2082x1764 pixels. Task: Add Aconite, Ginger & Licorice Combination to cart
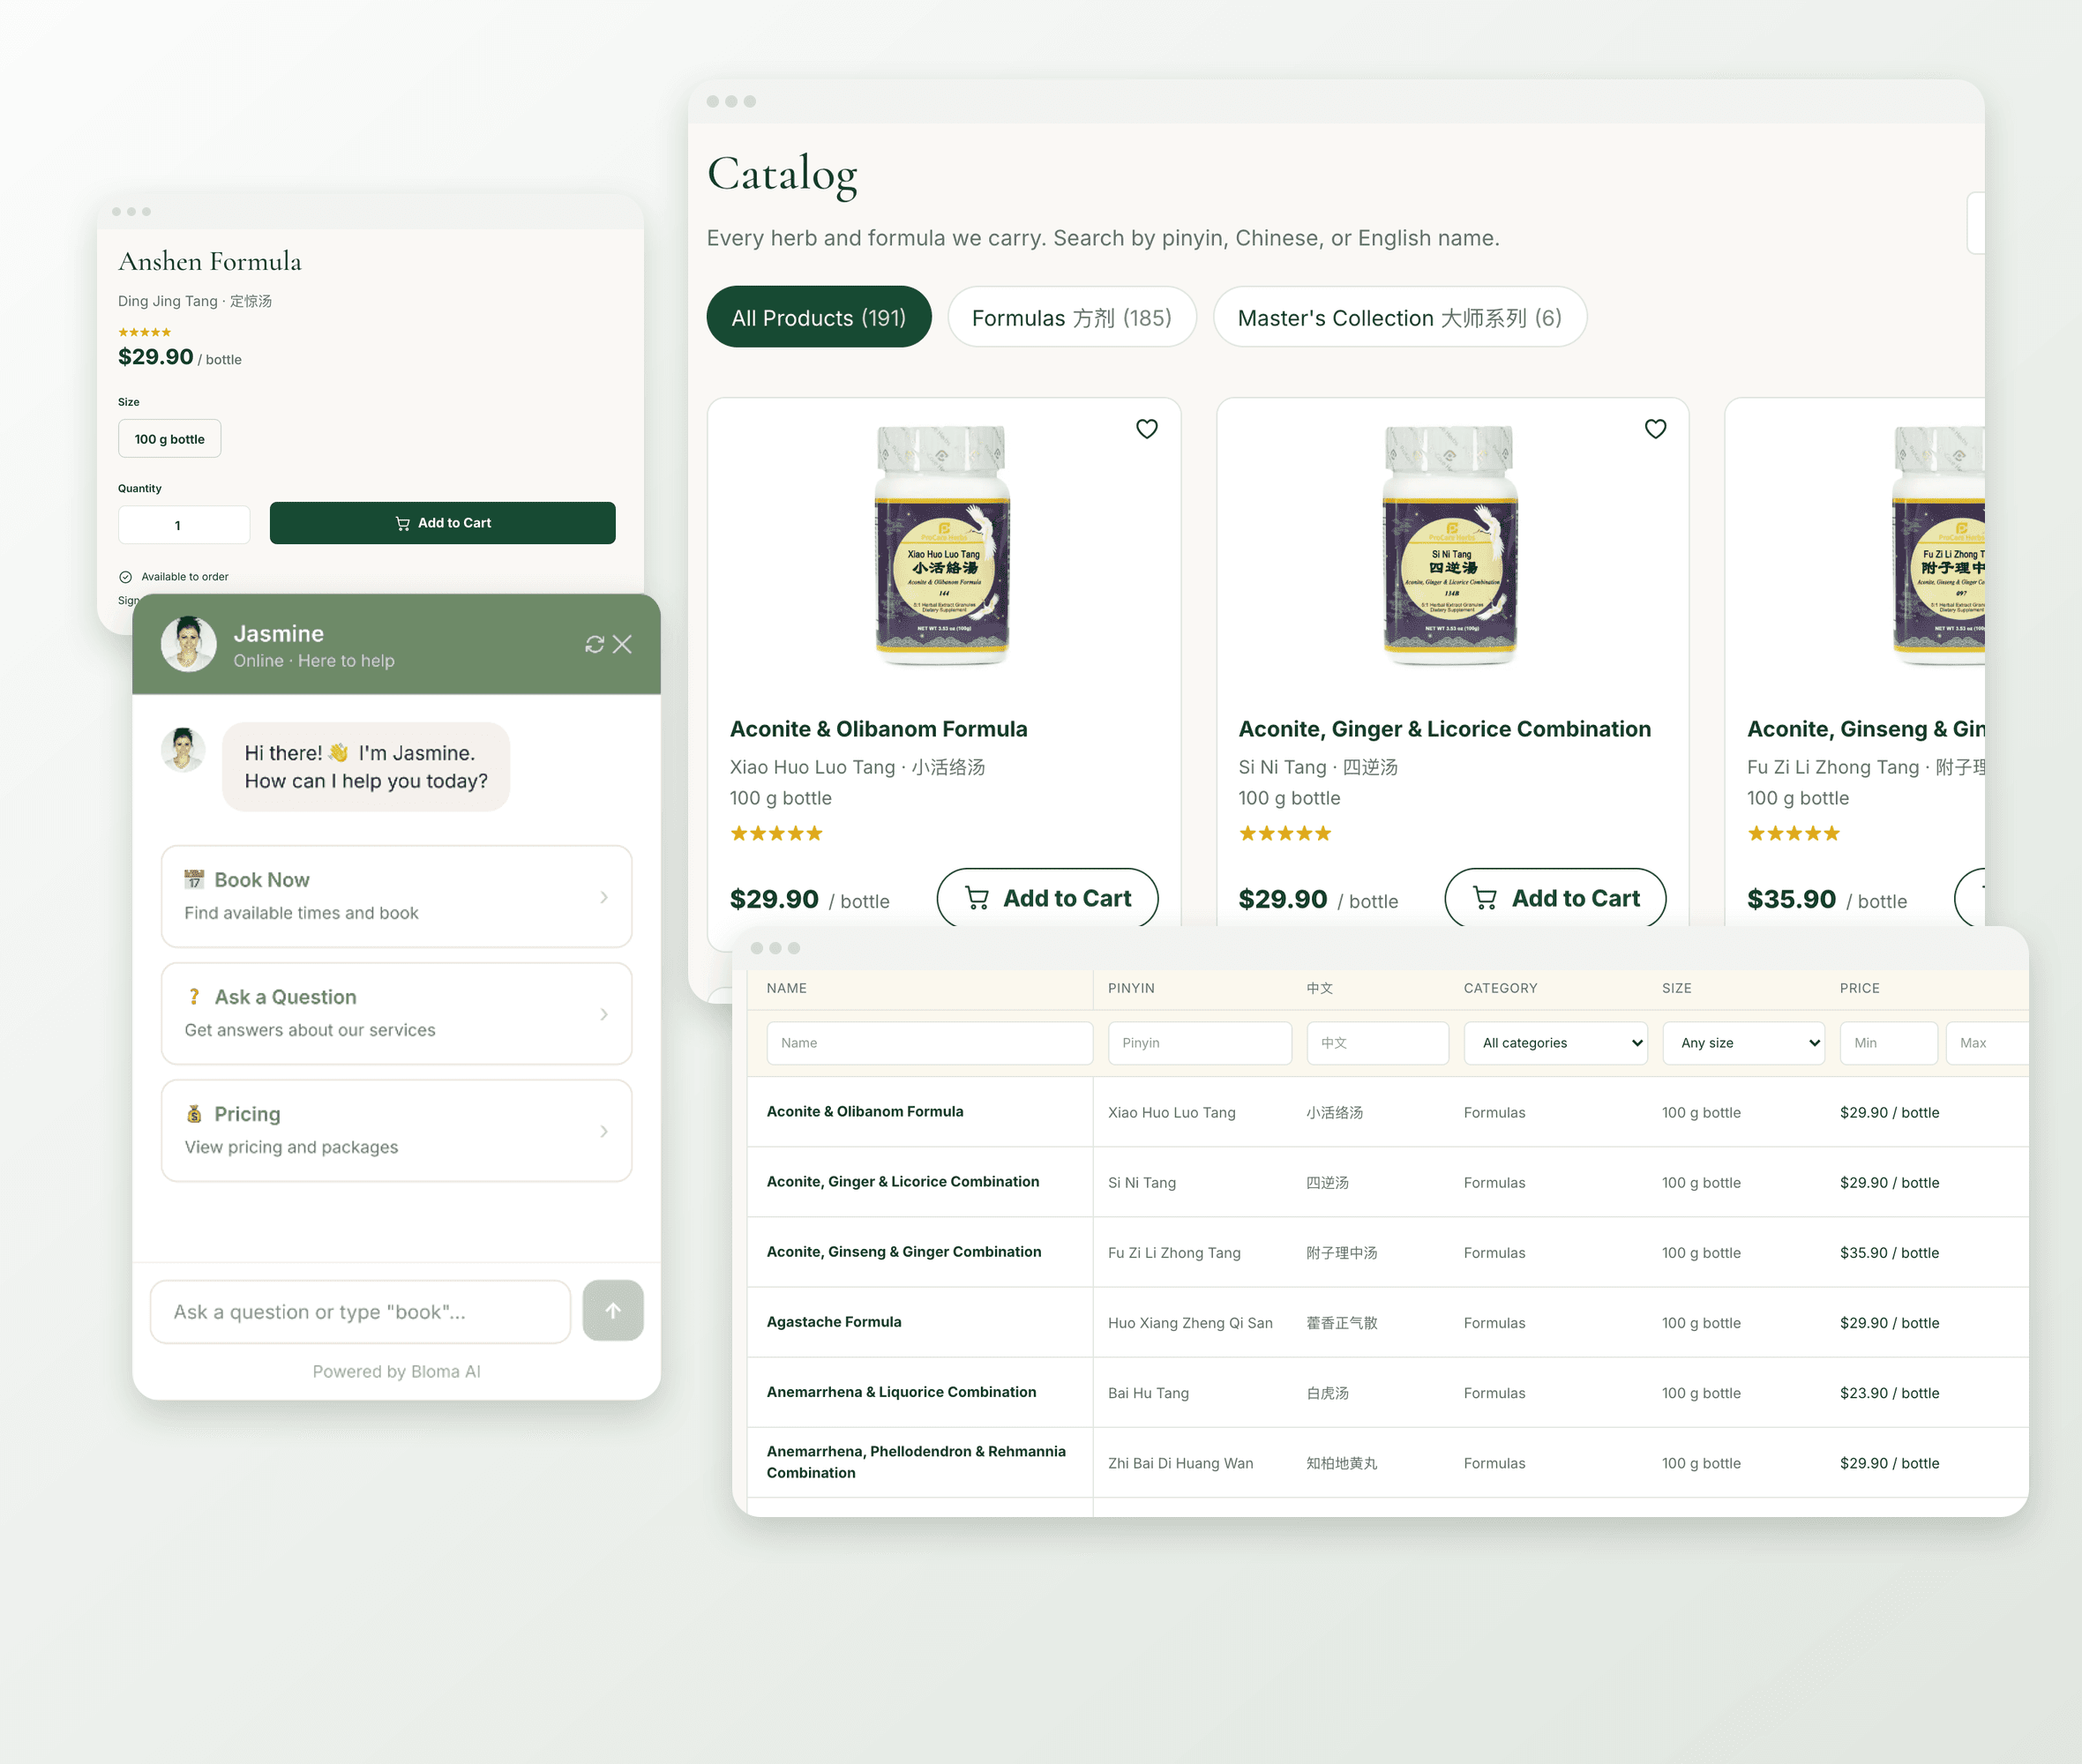point(1555,898)
